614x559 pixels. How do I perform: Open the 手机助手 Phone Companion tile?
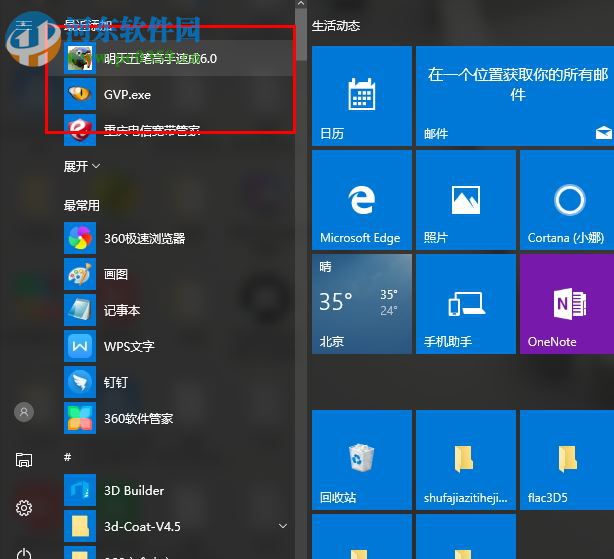pyautogui.click(x=466, y=304)
